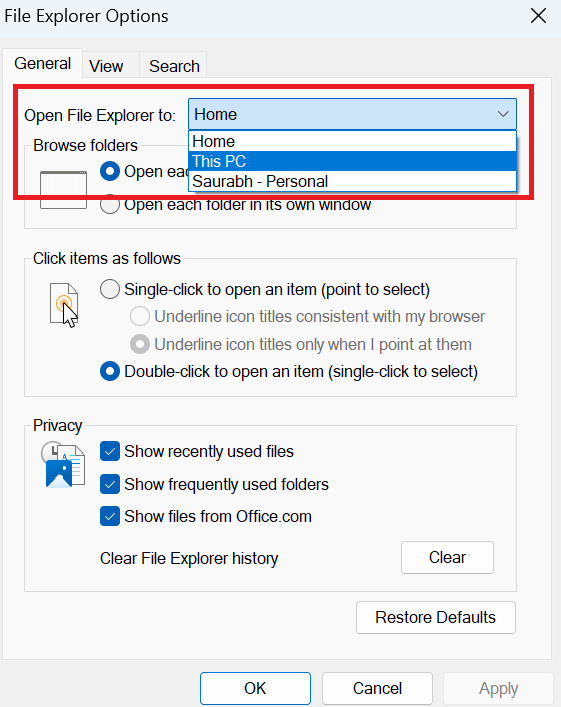Select Single-click to open an item
The width and height of the screenshot is (561, 707).
[x=110, y=289]
